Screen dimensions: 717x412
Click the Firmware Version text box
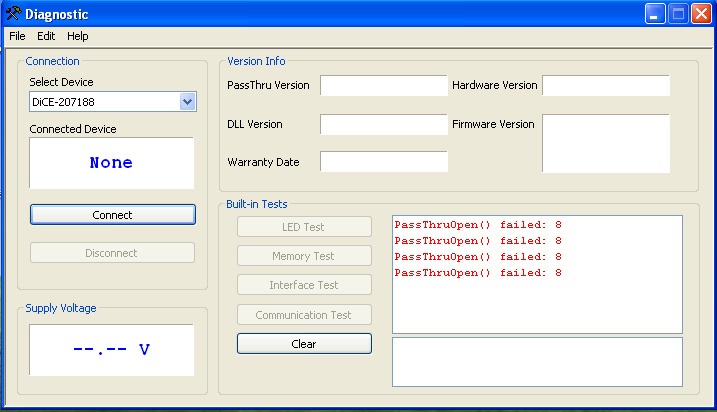pos(606,144)
